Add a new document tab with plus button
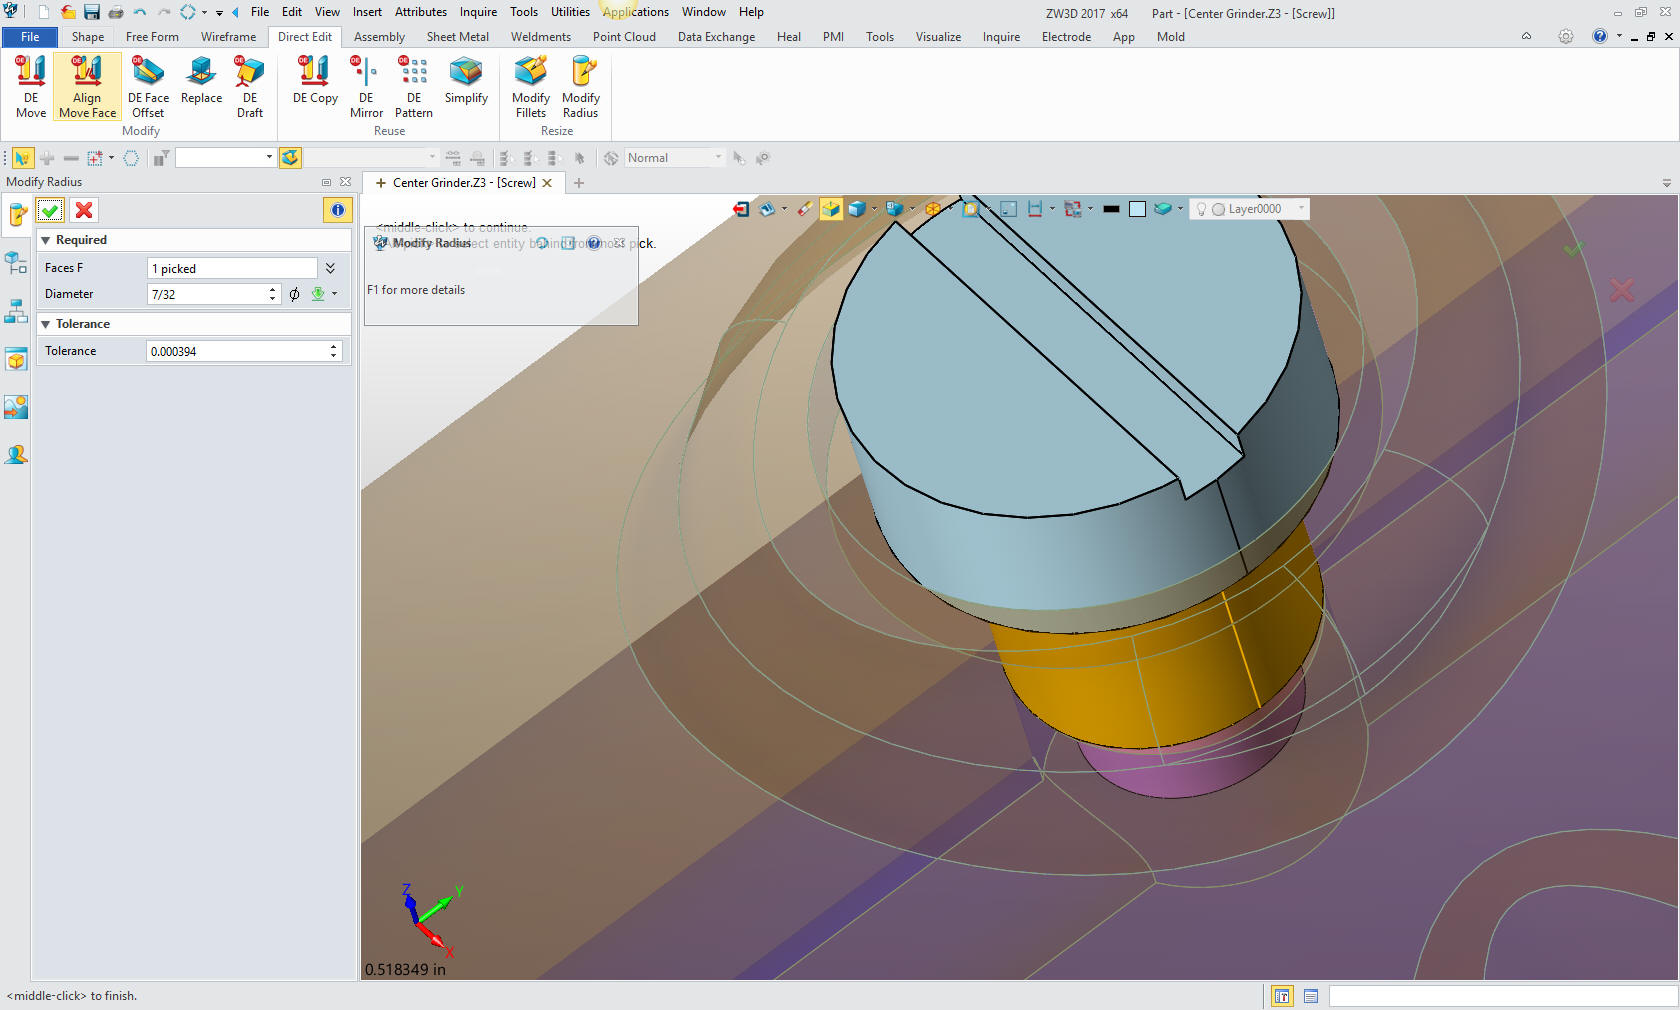Viewport: 1680px width, 1010px height. tap(578, 183)
